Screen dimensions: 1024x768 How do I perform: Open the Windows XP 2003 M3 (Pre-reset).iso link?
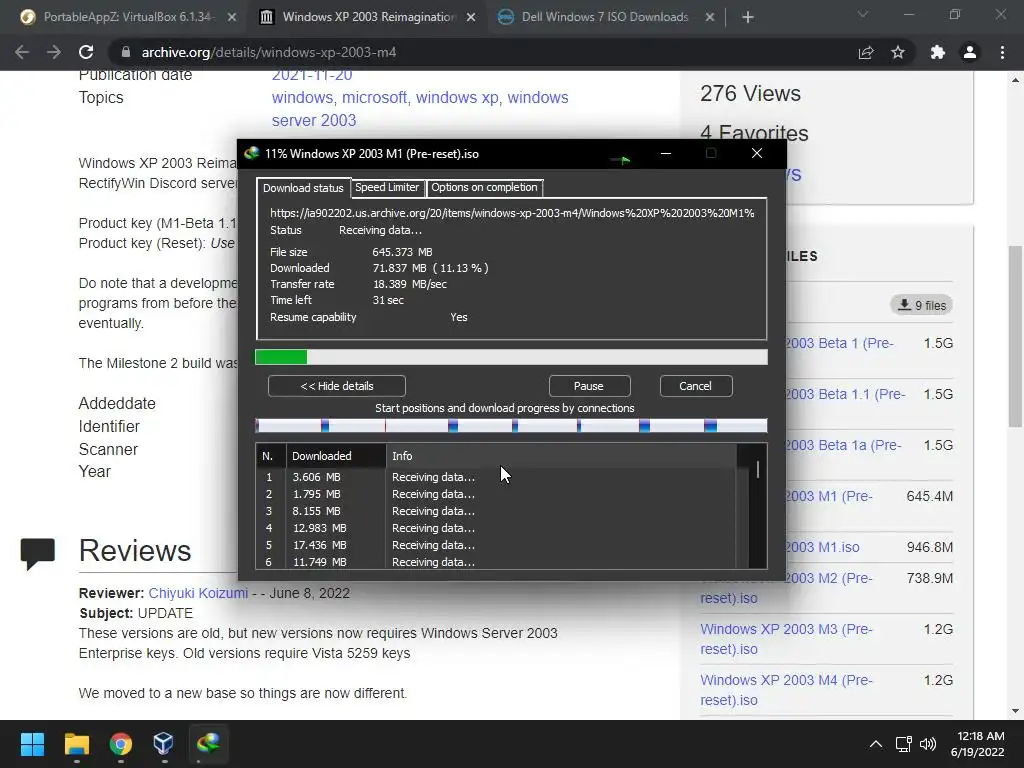[786, 639]
